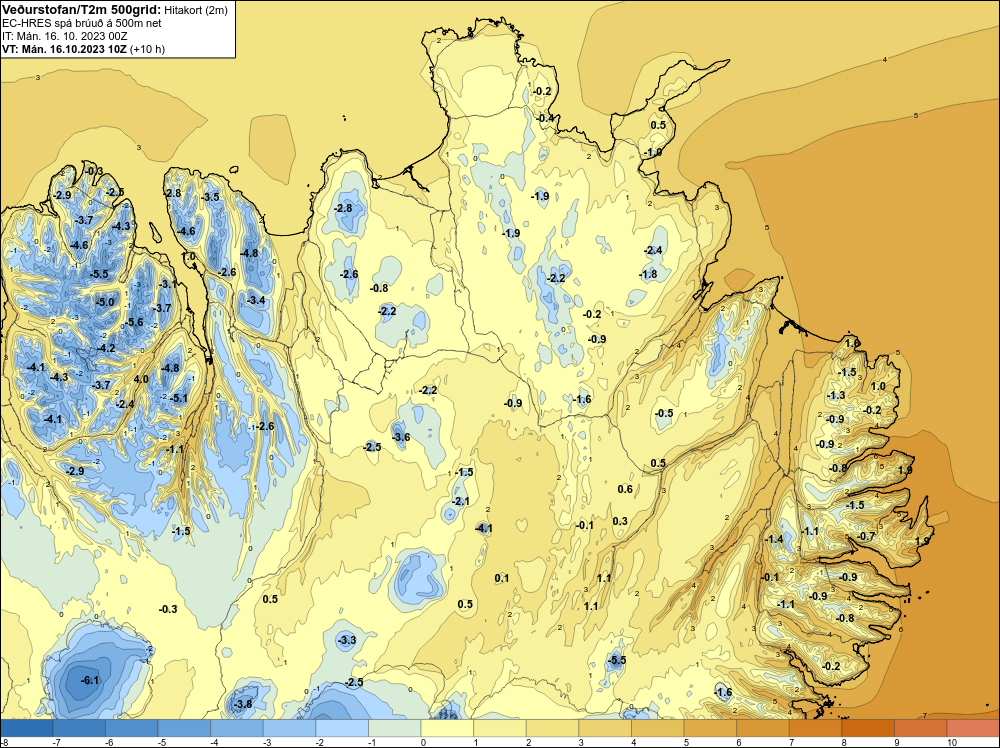Click the legend tick label "10"

(952, 742)
